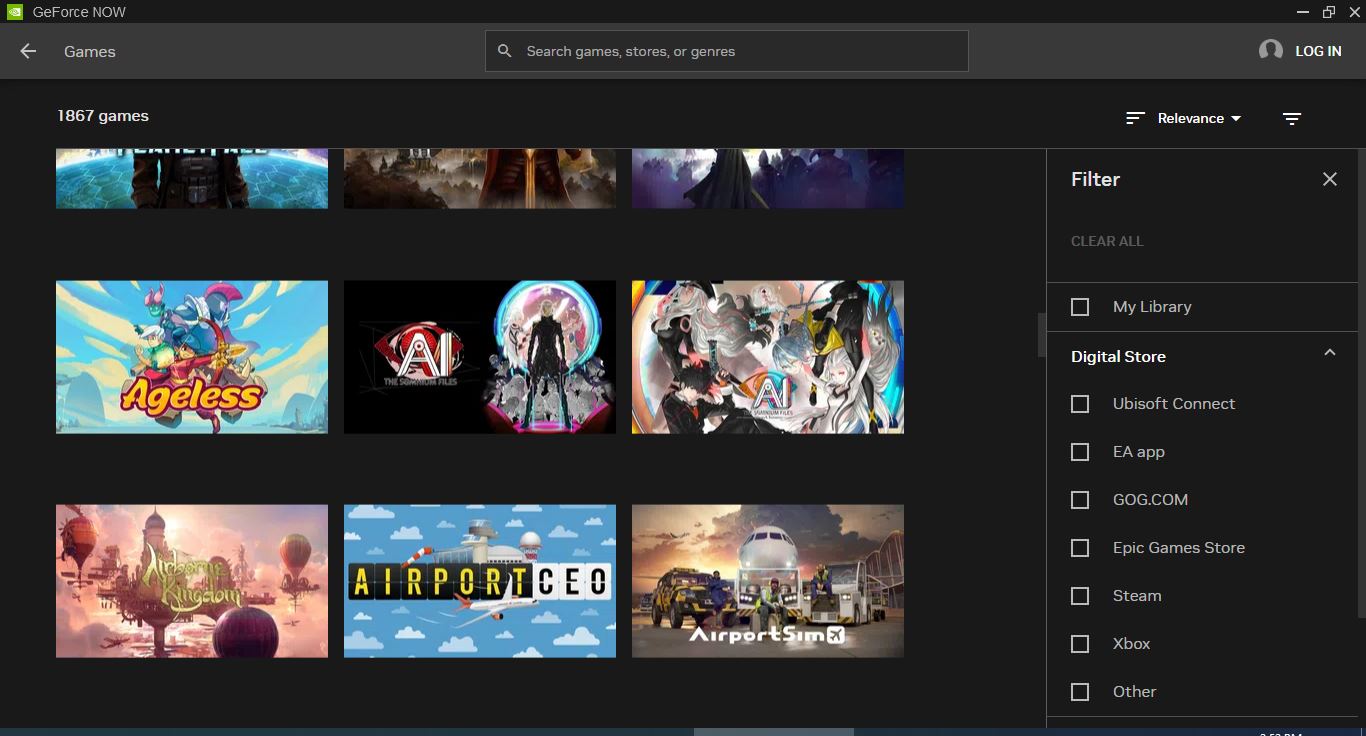Go back using the arrow icon
Viewport: 1366px width, 736px height.
28,51
